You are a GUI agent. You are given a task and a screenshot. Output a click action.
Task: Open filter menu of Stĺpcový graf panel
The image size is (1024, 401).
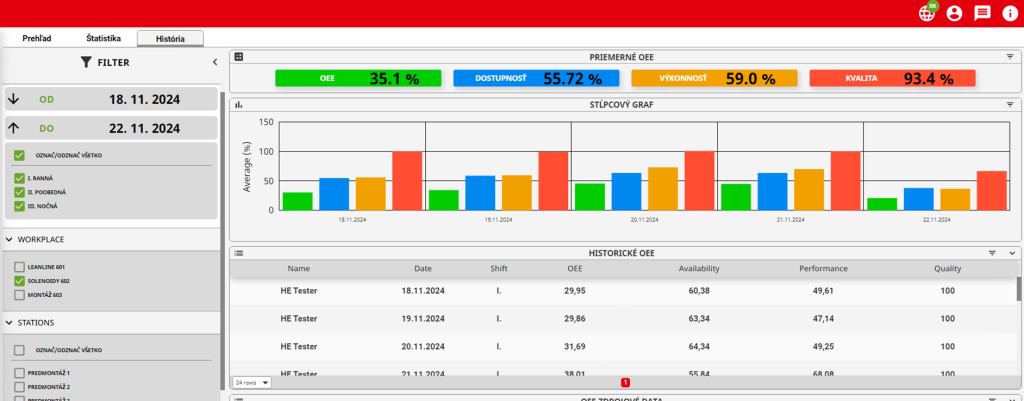pos(1010,104)
